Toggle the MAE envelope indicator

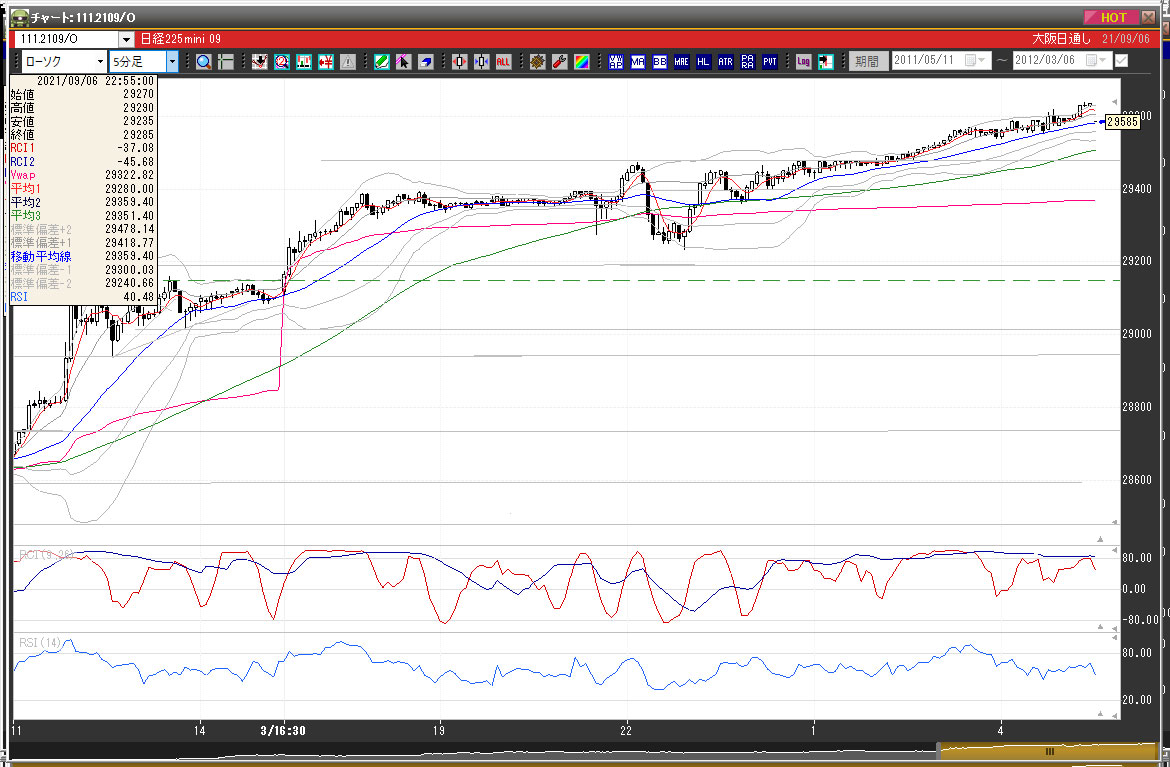[x=681, y=62]
